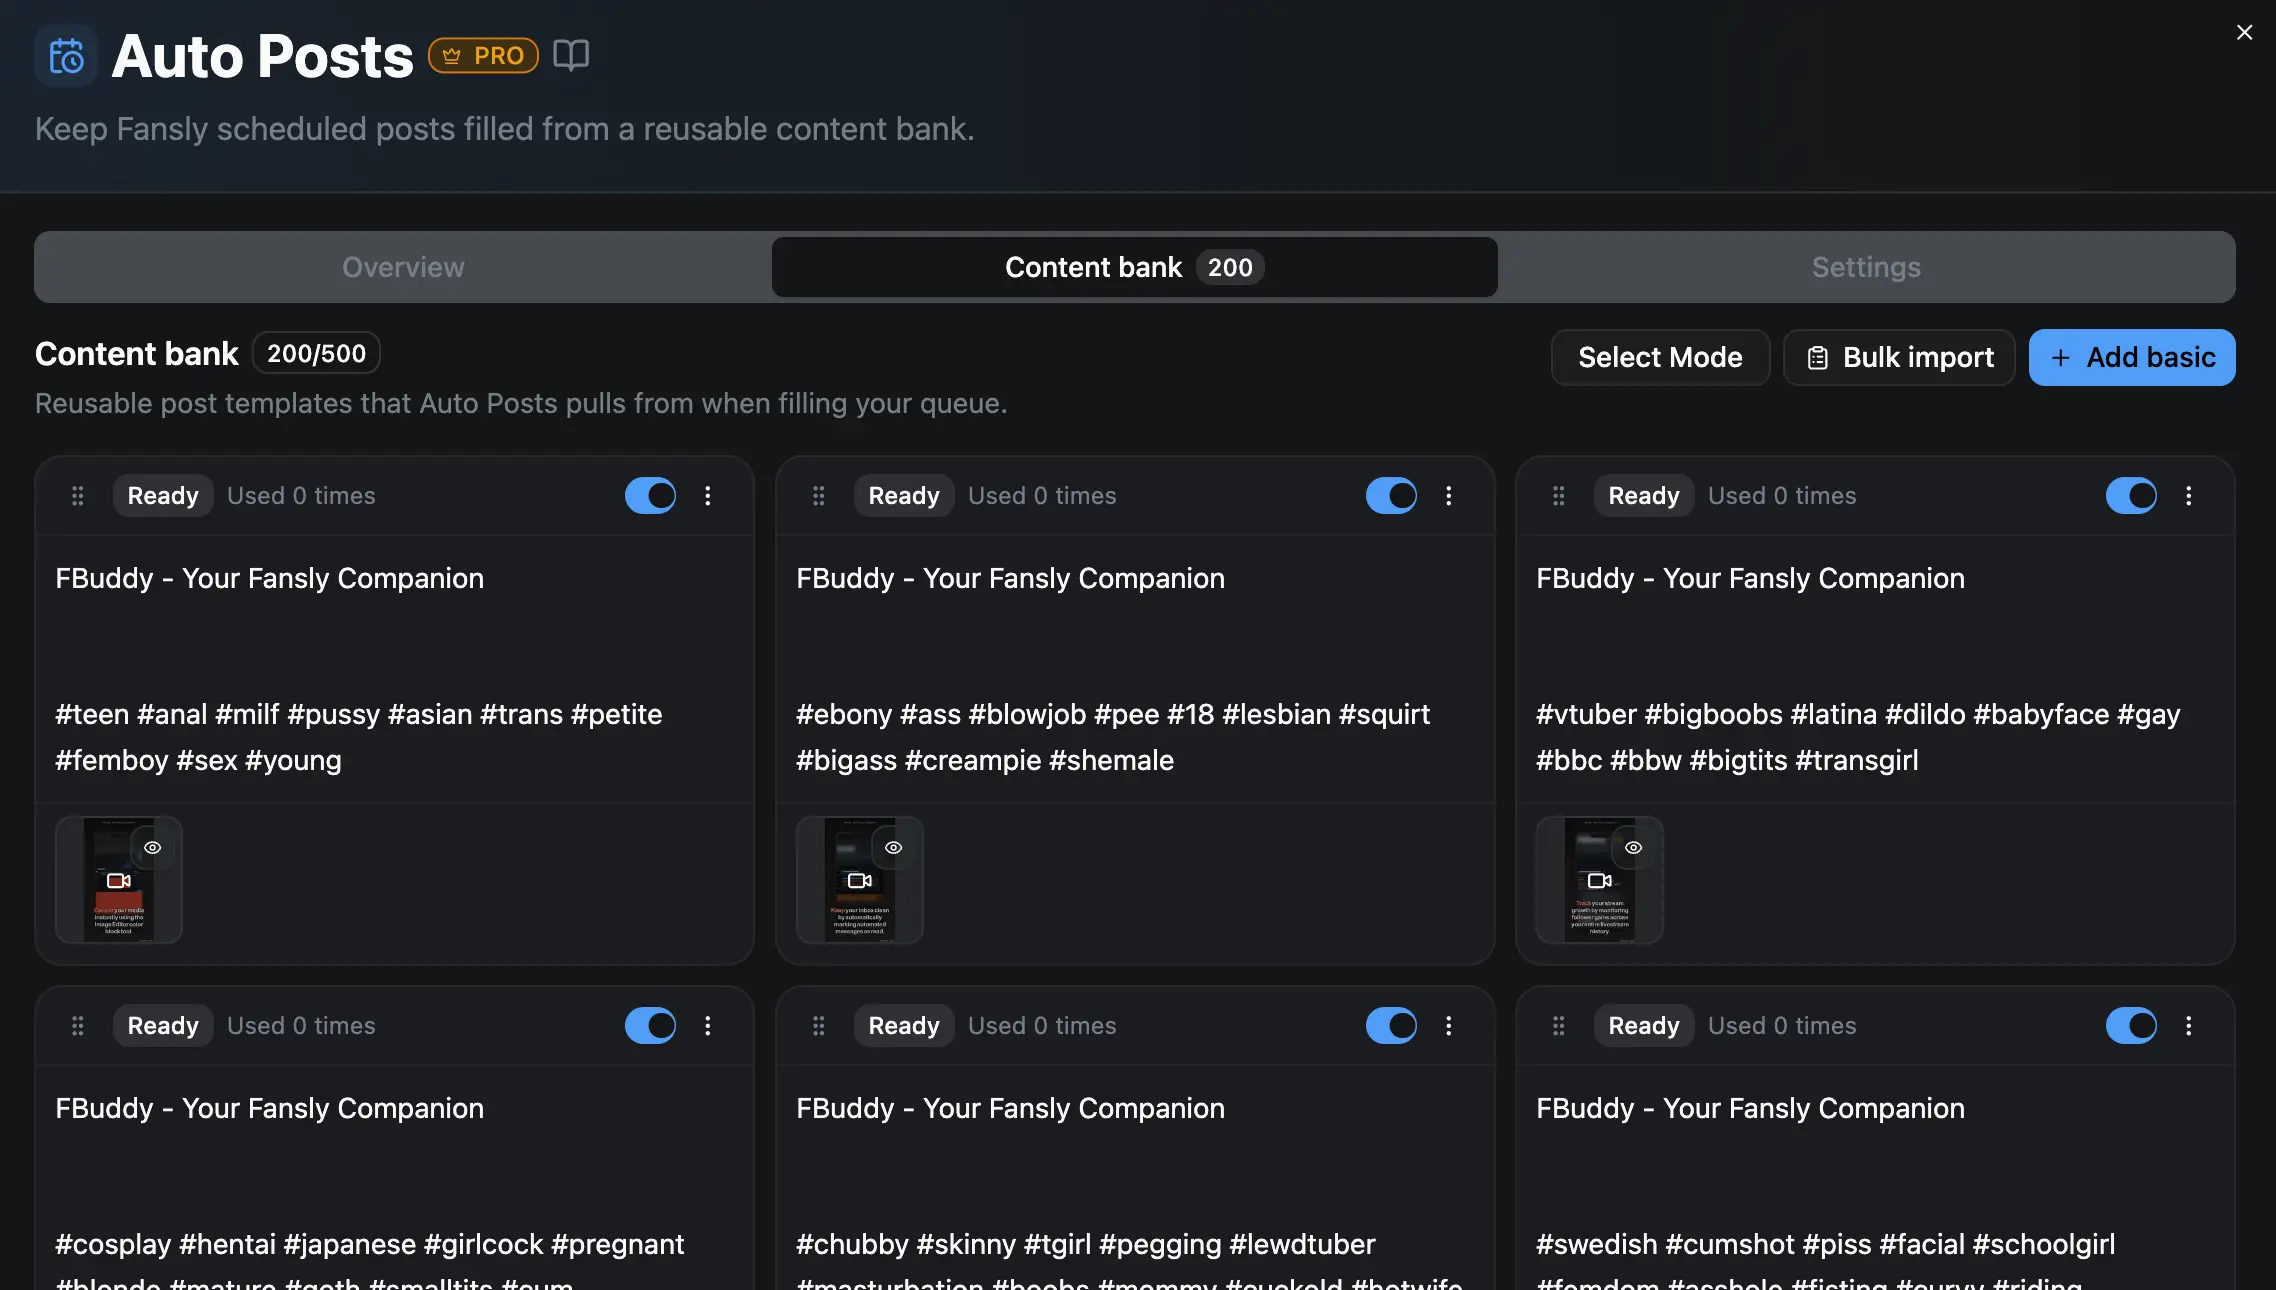Click the 200 badge in Content bank tab
This screenshot has height=1290, width=2276.
1230,267
